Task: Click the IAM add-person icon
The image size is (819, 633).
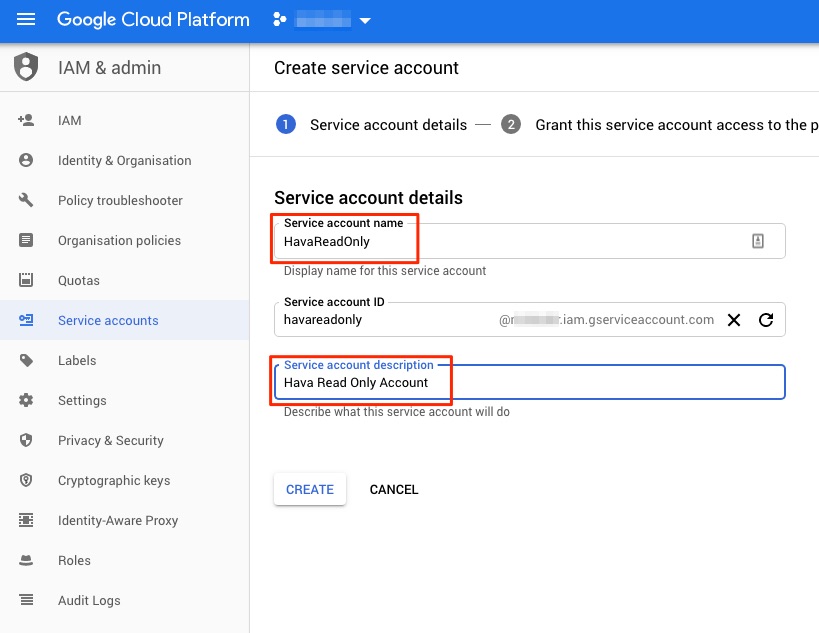Action: tap(26, 120)
